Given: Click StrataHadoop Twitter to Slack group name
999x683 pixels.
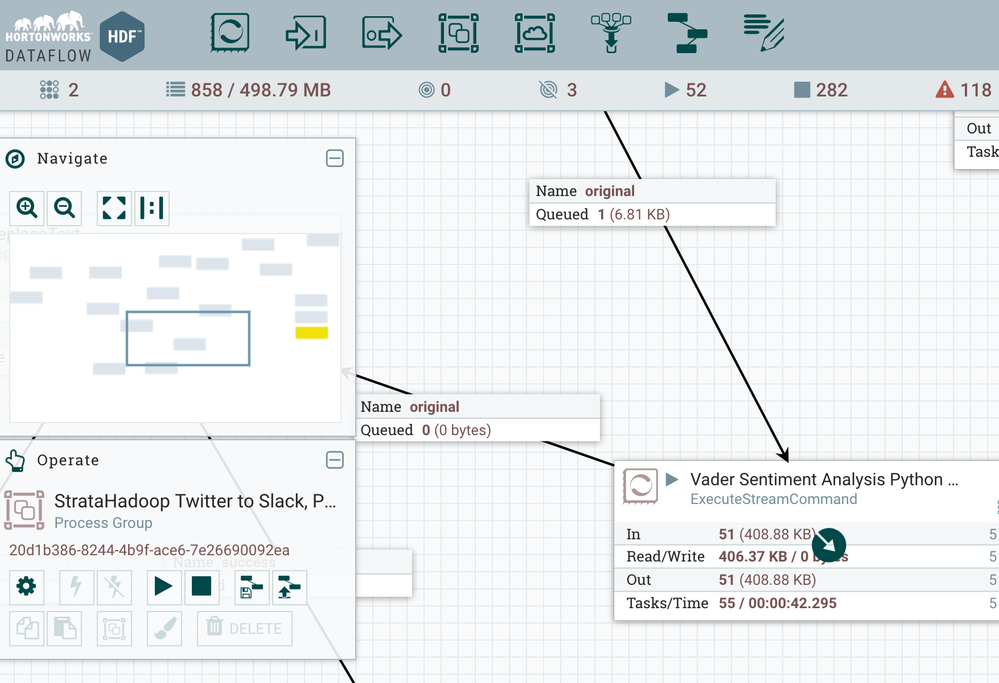Looking at the screenshot, I should [195, 501].
